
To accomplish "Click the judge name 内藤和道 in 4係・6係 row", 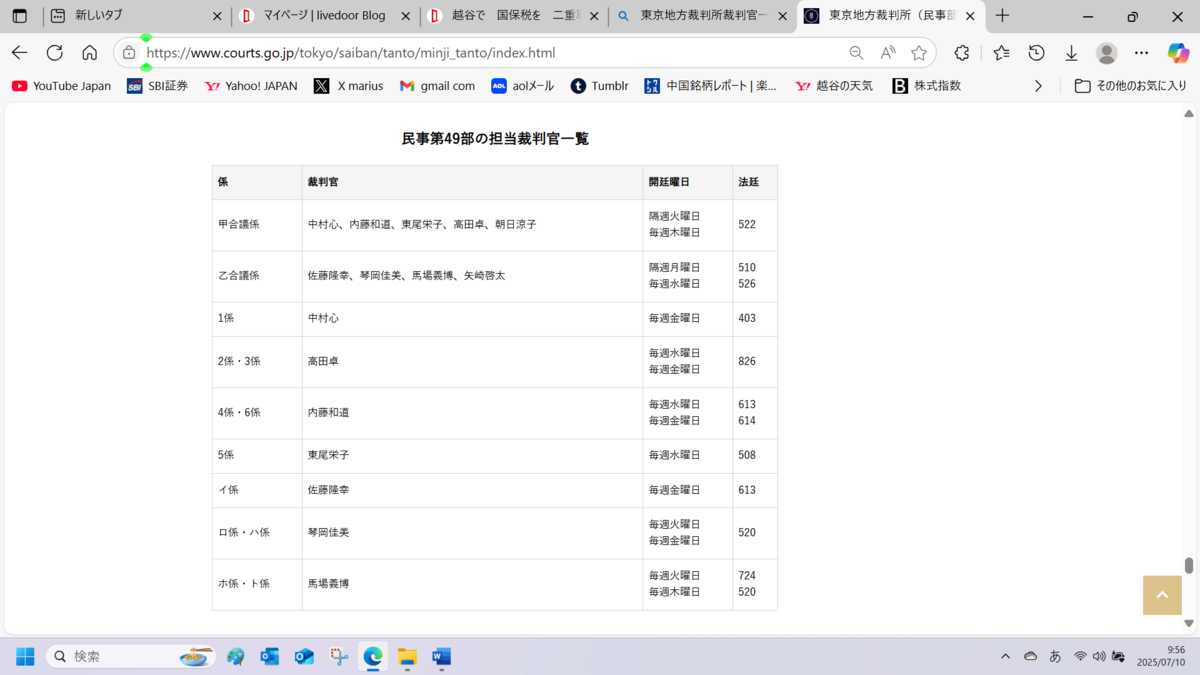I will [x=328, y=413].
